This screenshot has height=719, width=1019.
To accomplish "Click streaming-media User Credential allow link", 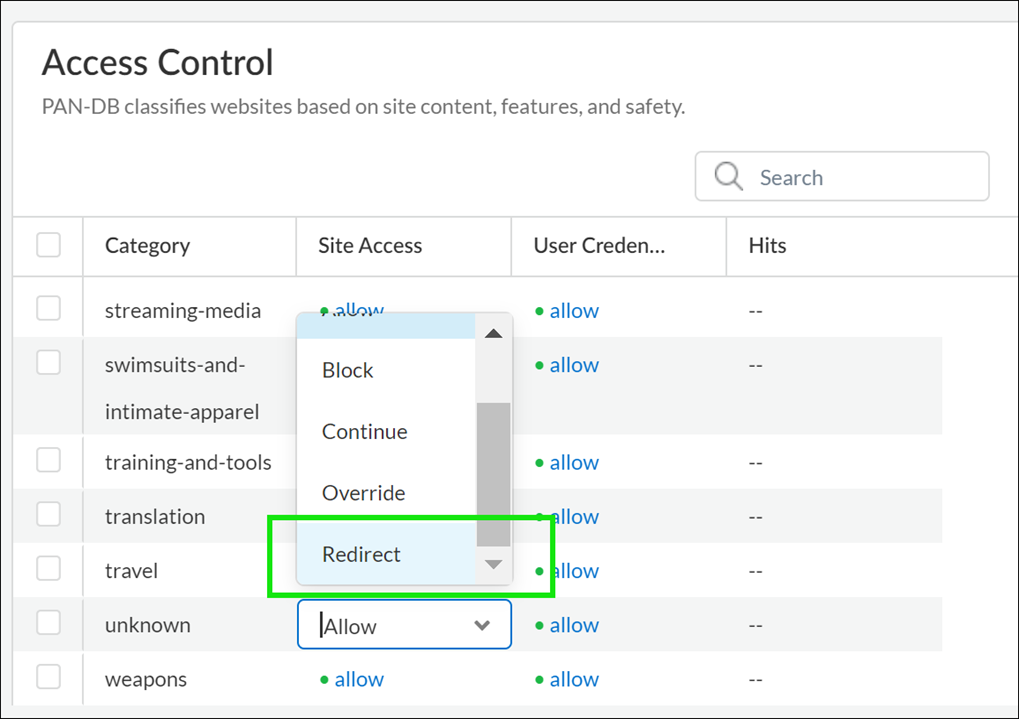I will click(x=574, y=311).
